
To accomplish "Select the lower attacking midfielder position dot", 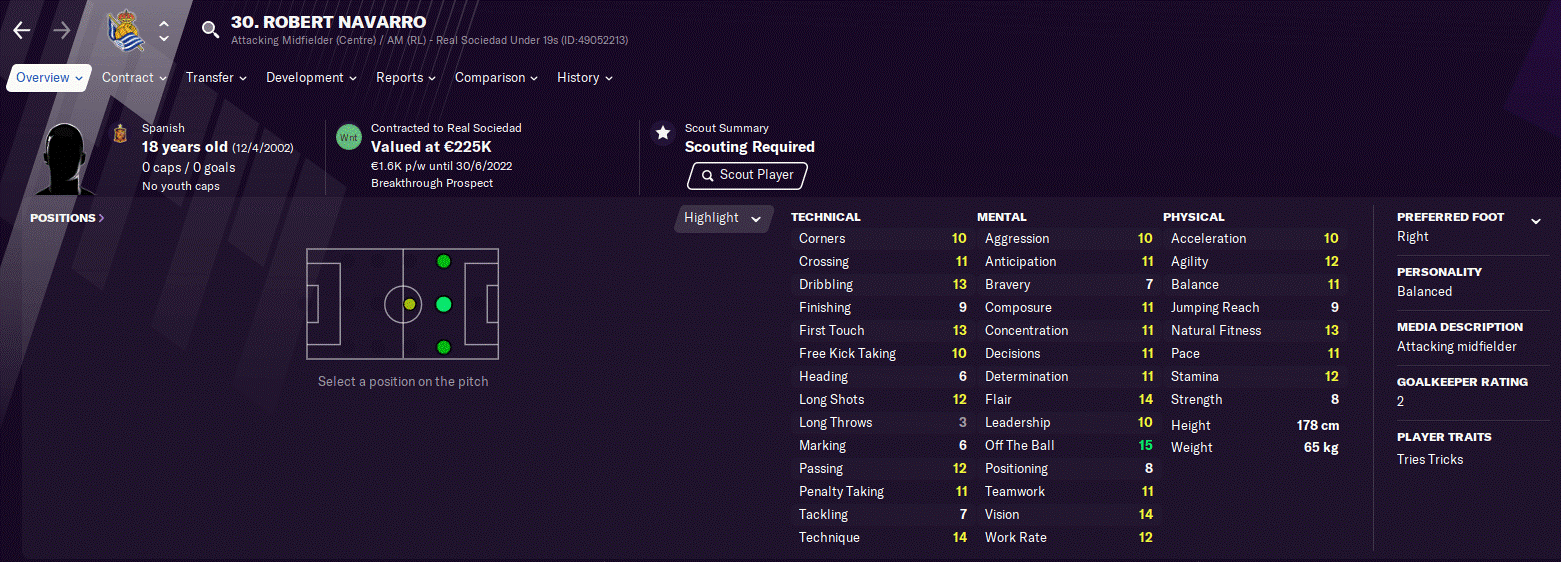I will [444, 347].
